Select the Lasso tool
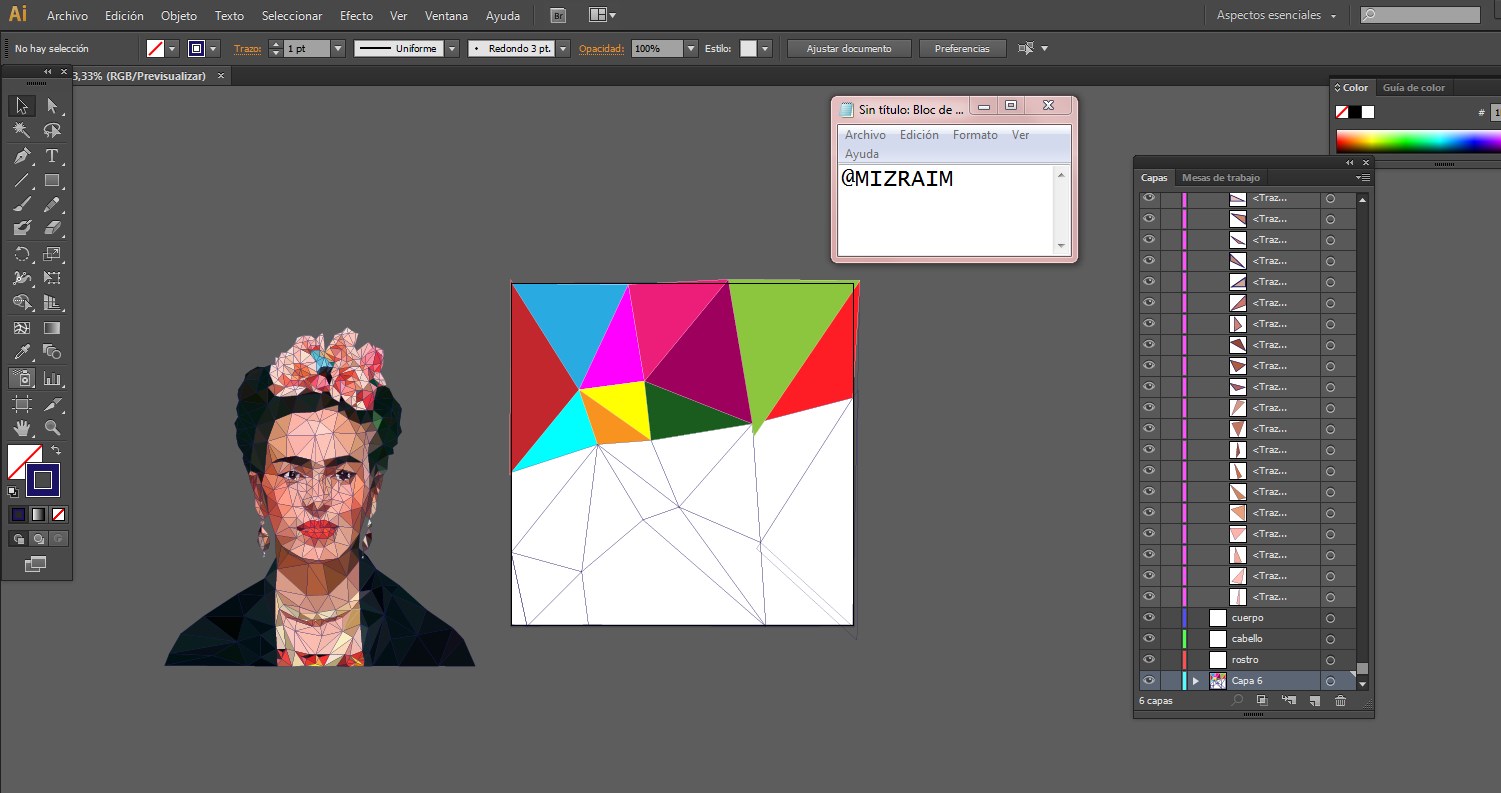This screenshot has width=1501, height=793. click(x=52, y=130)
